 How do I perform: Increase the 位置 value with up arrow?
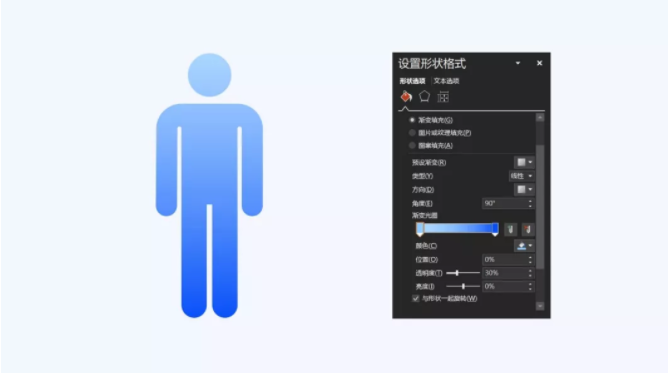pyautogui.click(x=530, y=257)
